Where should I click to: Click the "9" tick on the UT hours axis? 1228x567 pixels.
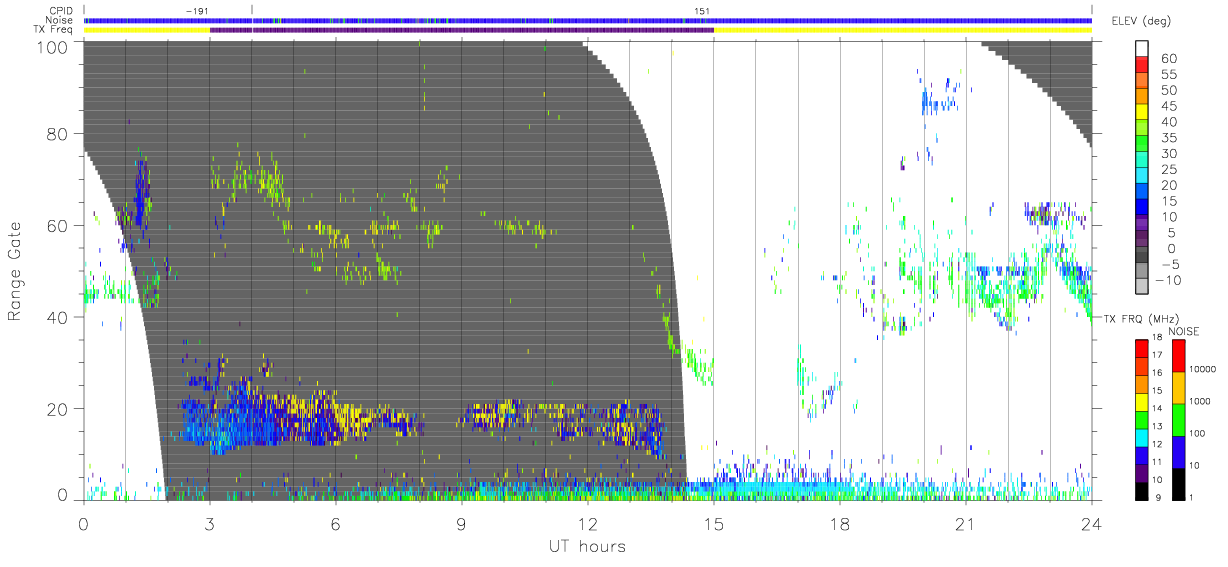coord(461,524)
